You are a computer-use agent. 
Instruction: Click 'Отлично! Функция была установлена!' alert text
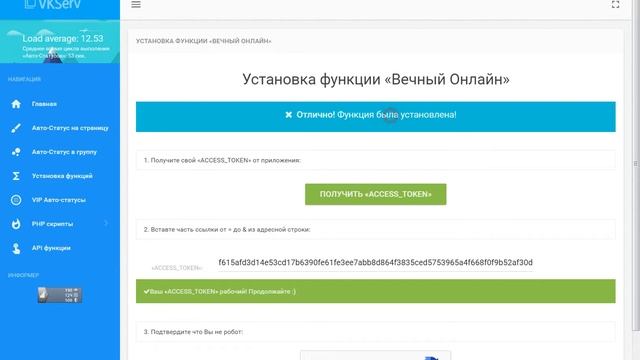coord(376,115)
